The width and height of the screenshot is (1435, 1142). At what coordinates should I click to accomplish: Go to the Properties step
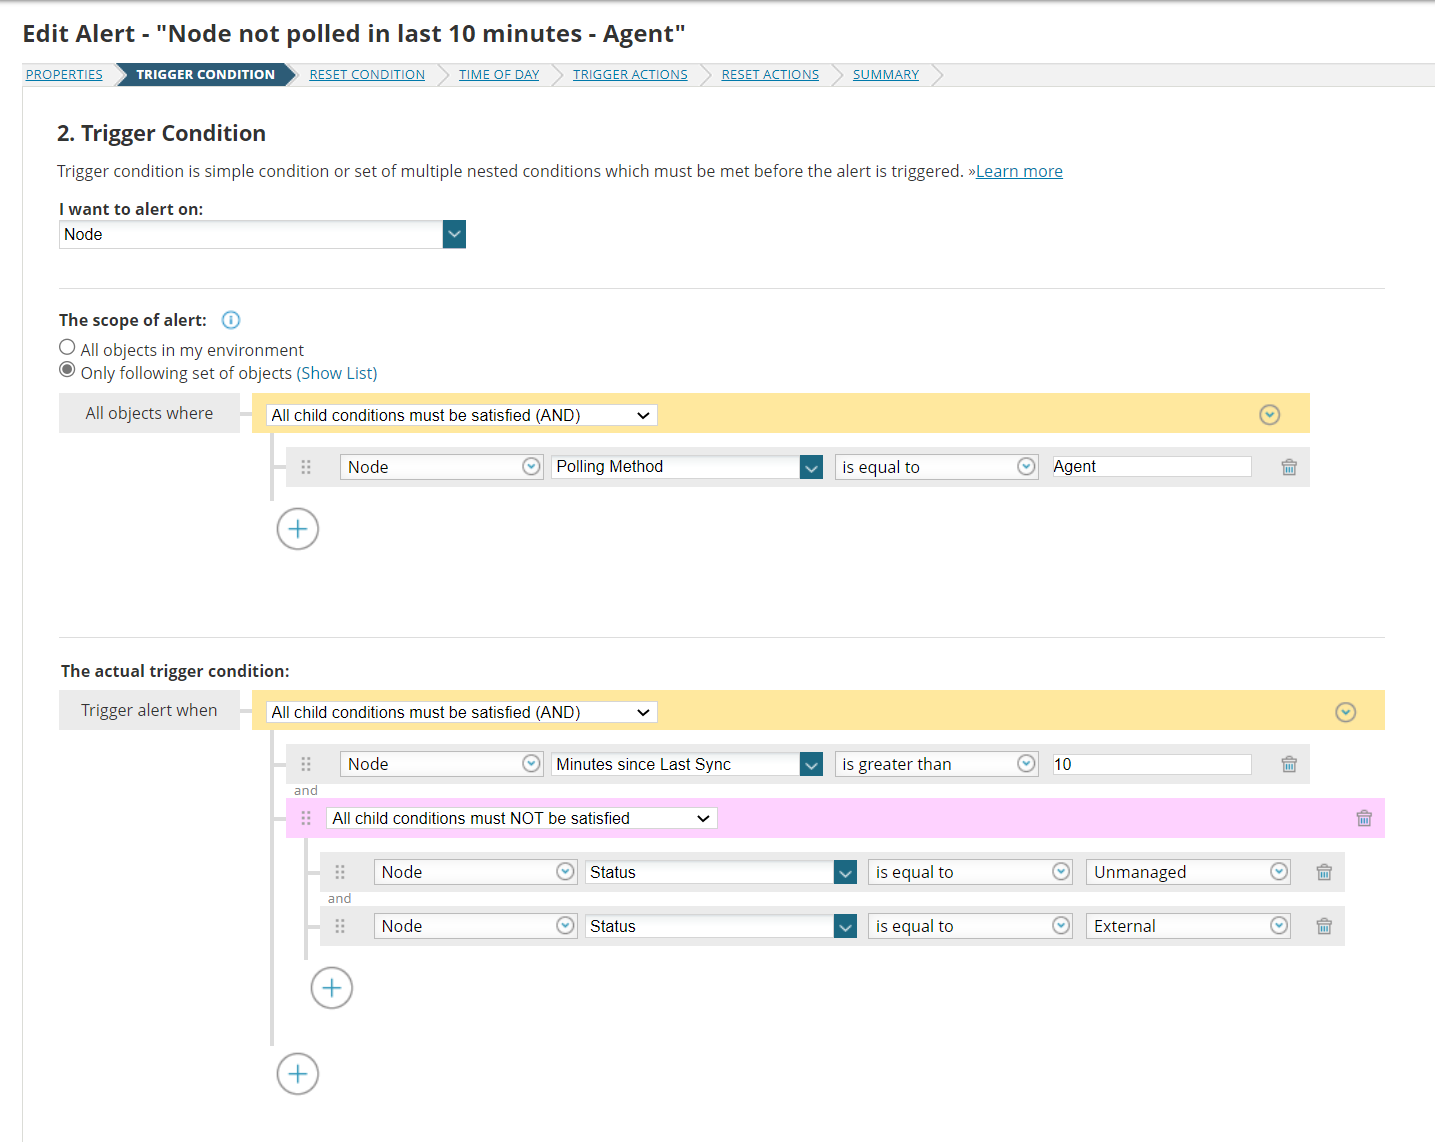click(x=64, y=75)
